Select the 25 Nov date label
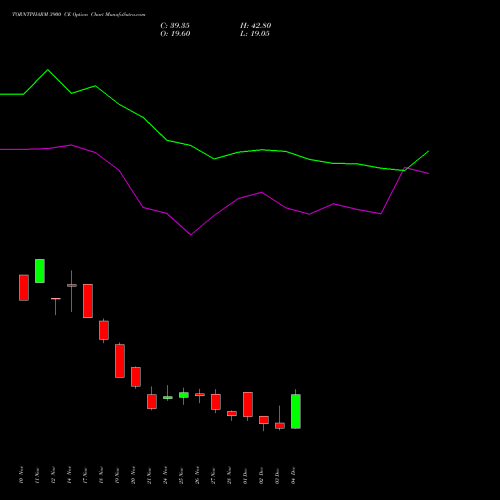The width and height of the screenshot is (500, 500). coord(181,475)
